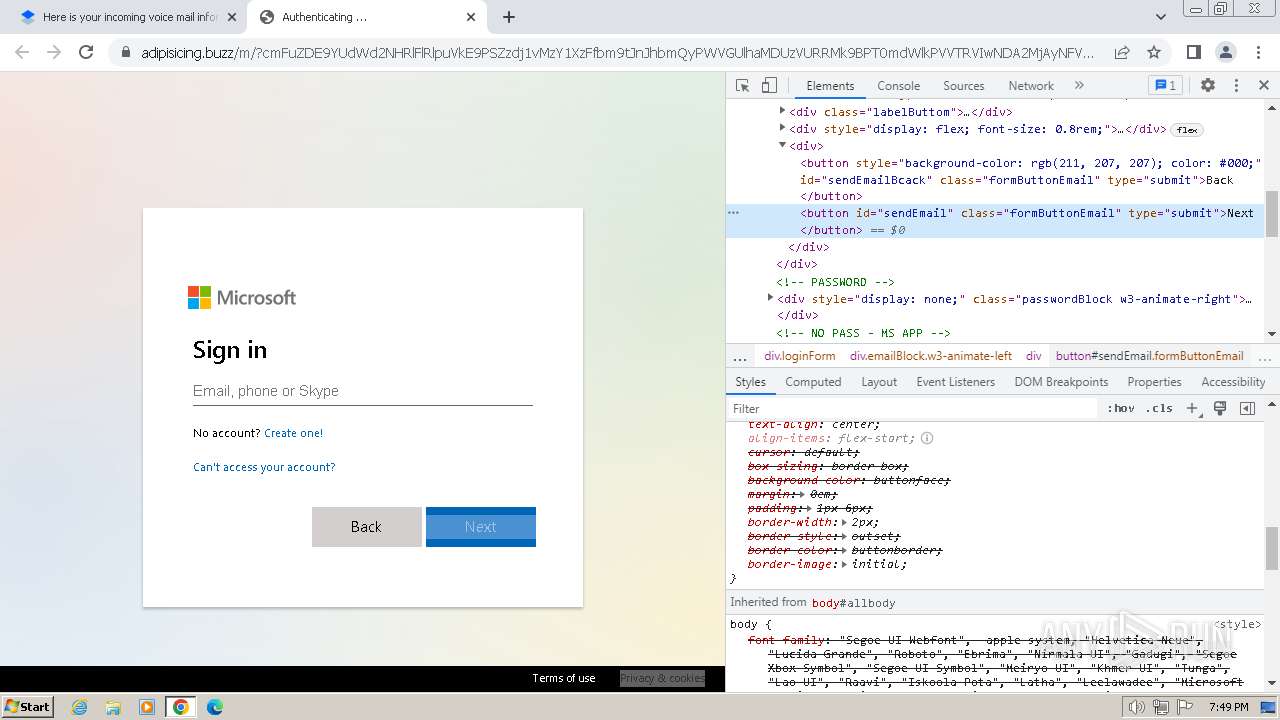Open the Layout tab
The height and width of the screenshot is (720, 1280).
879,382
